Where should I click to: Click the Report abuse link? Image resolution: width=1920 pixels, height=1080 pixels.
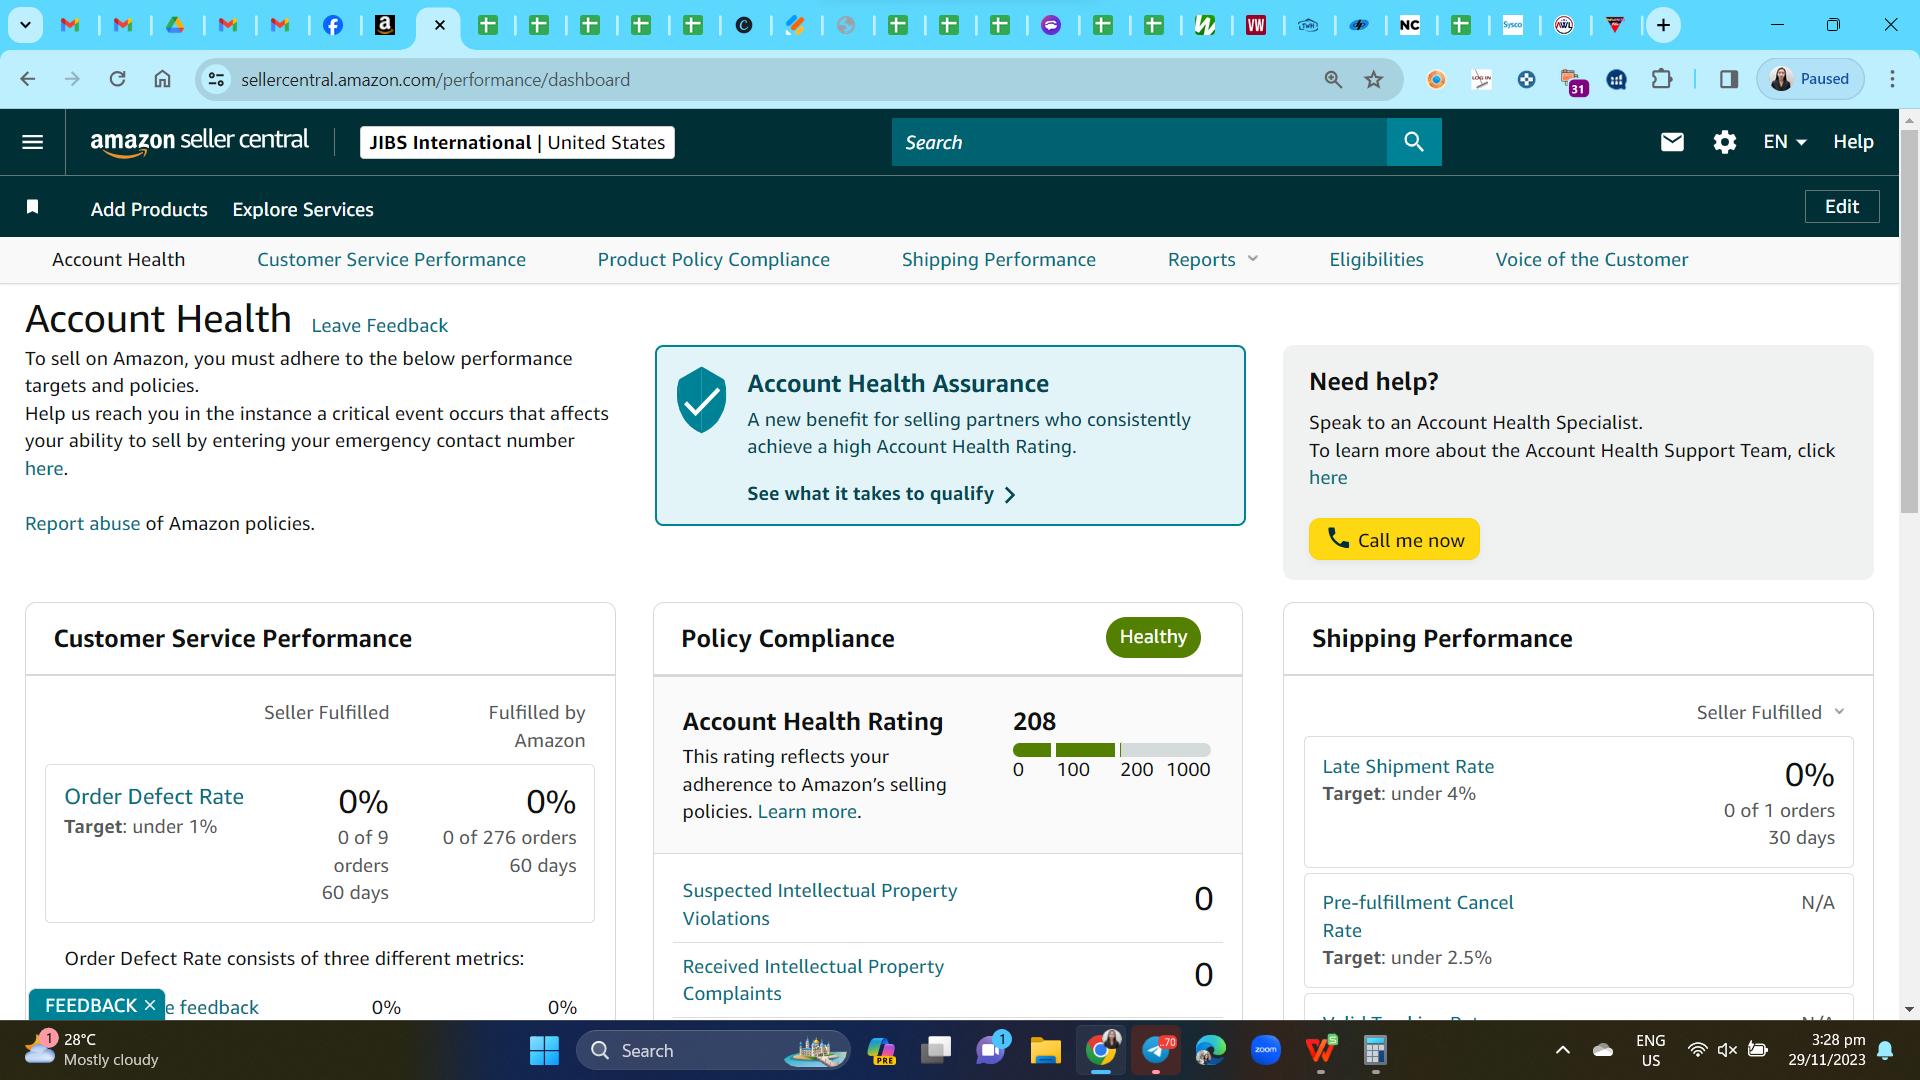point(83,524)
